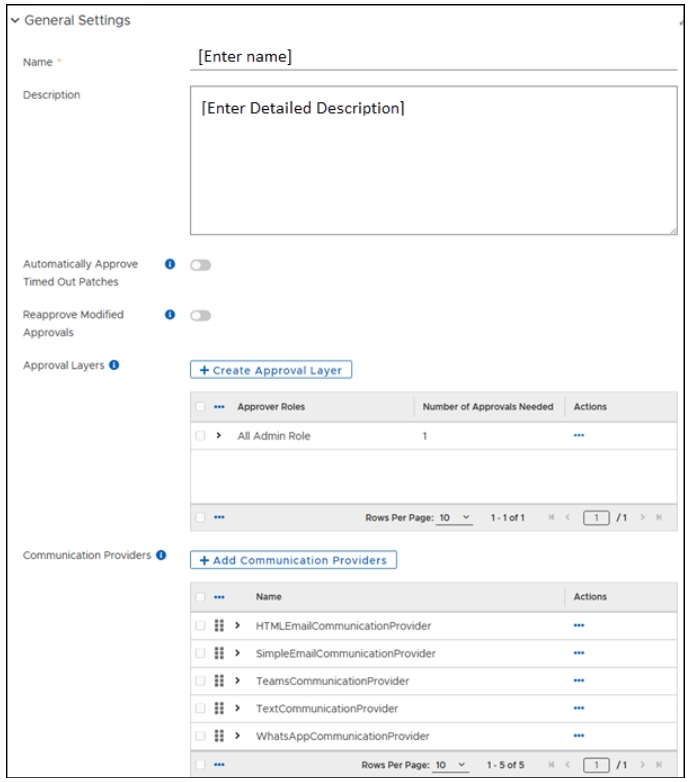692x782 pixels.
Task: Open Rows Per Page dropdown in Approval Layers table
Action: 455,518
